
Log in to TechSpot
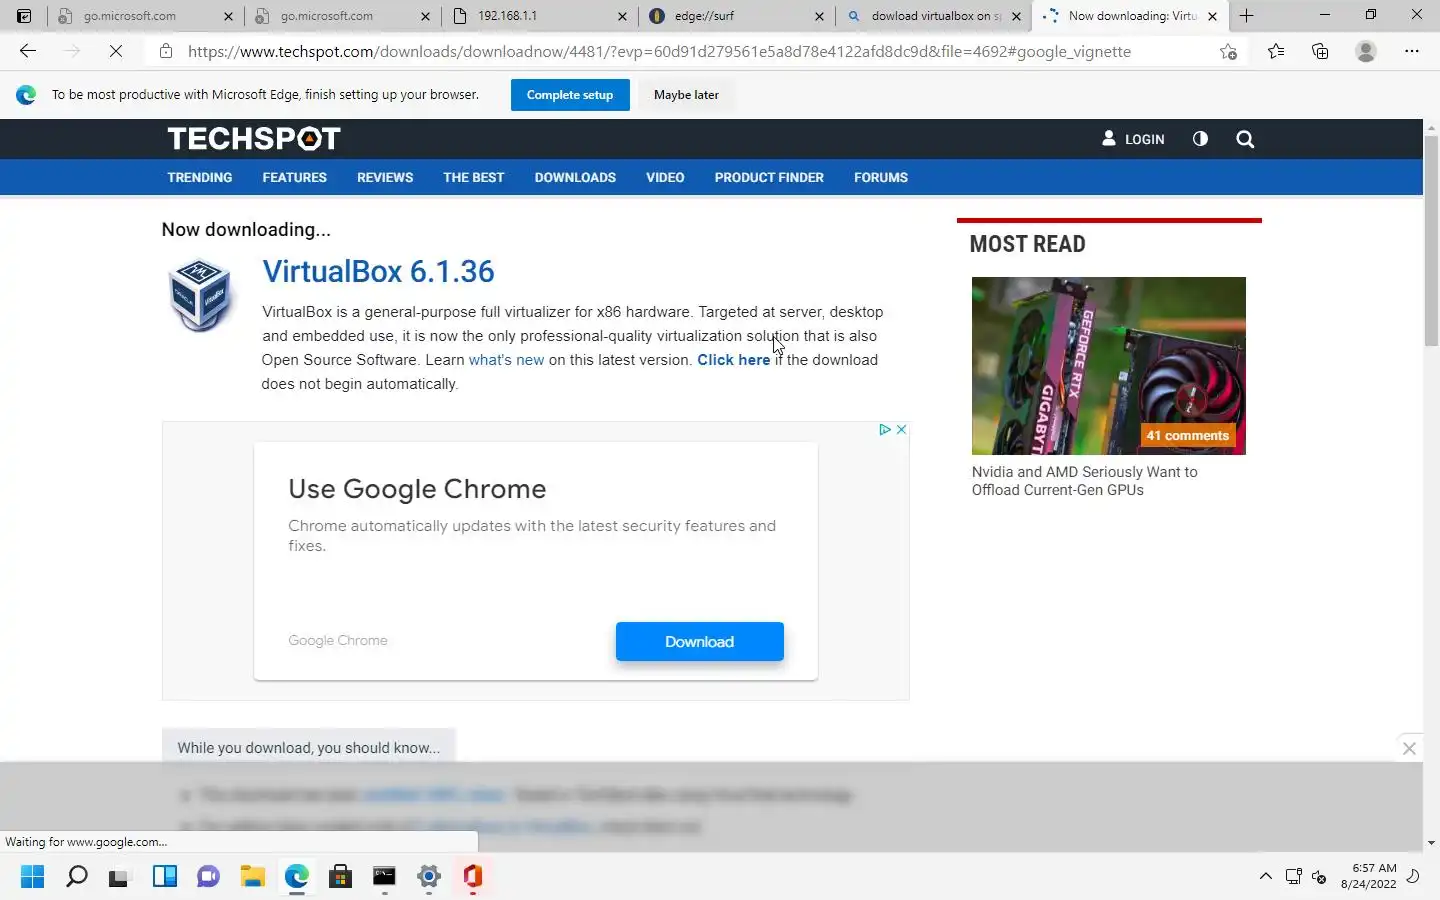[x=1133, y=139]
